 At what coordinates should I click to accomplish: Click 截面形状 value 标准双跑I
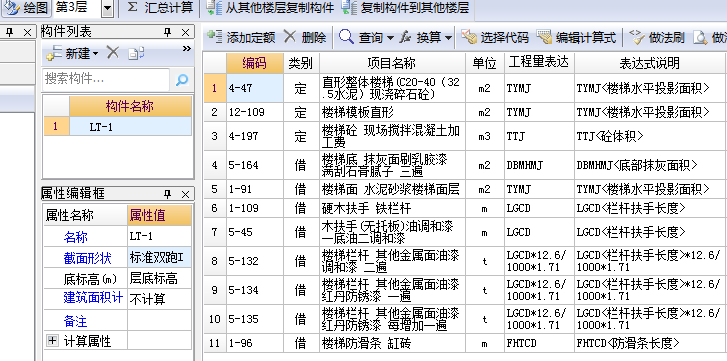coord(159,257)
